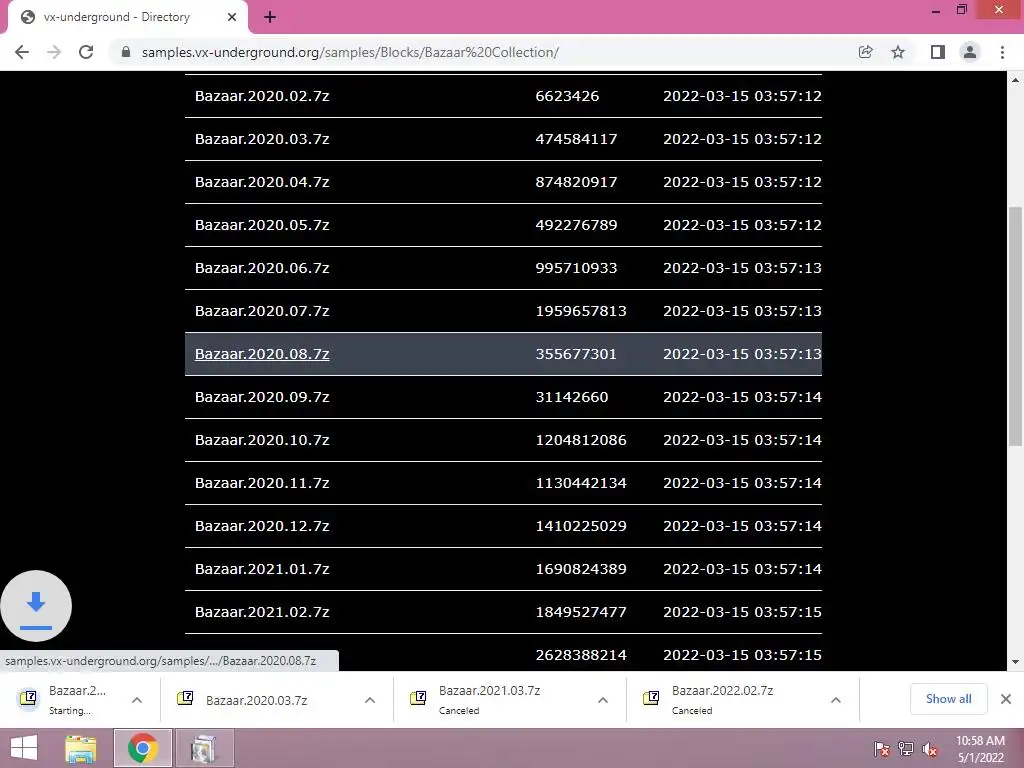Image resolution: width=1024 pixels, height=768 pixels.
Task: Click the scrollbar down arrow
Action: [1015, 662]
